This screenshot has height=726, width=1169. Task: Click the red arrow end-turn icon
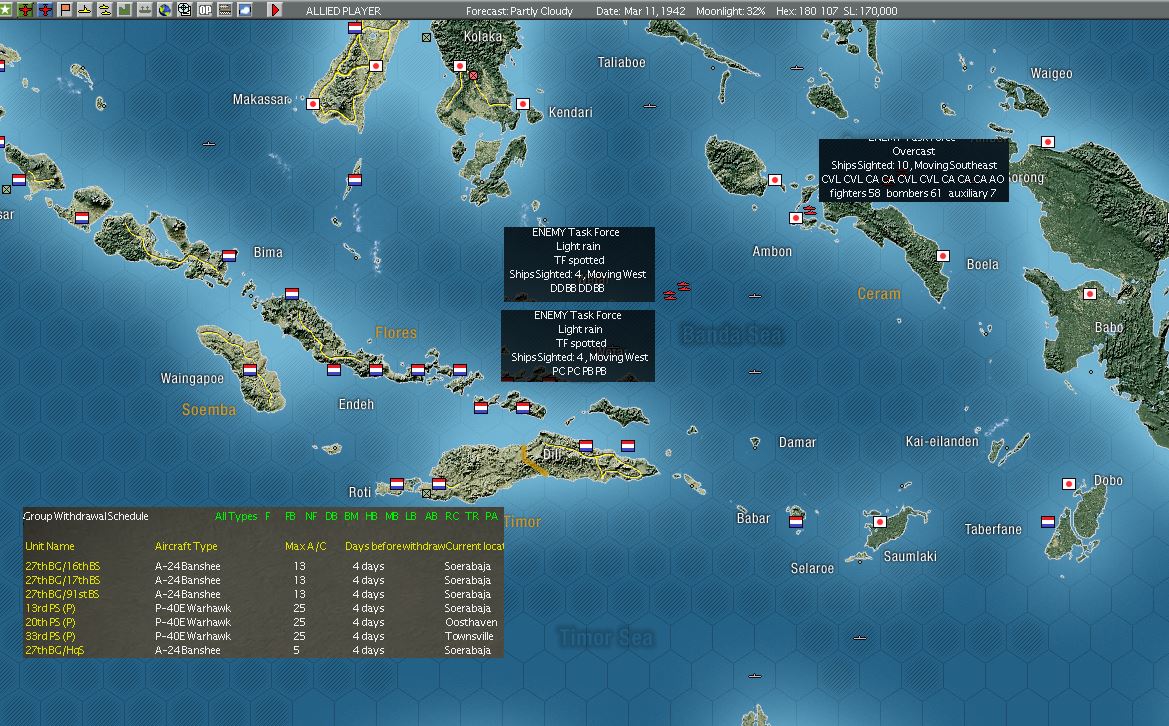coord(274,10)
